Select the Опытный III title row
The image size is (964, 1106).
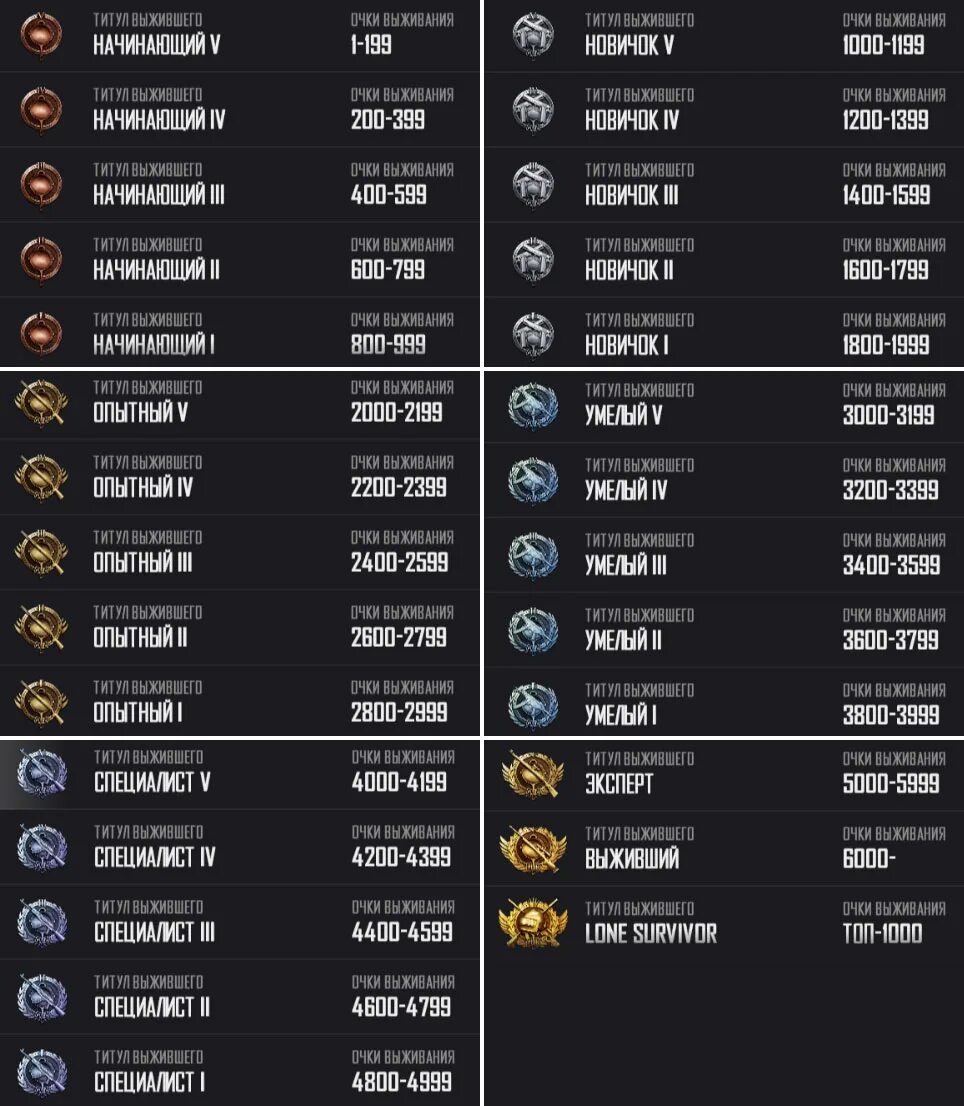pos(240,552)
